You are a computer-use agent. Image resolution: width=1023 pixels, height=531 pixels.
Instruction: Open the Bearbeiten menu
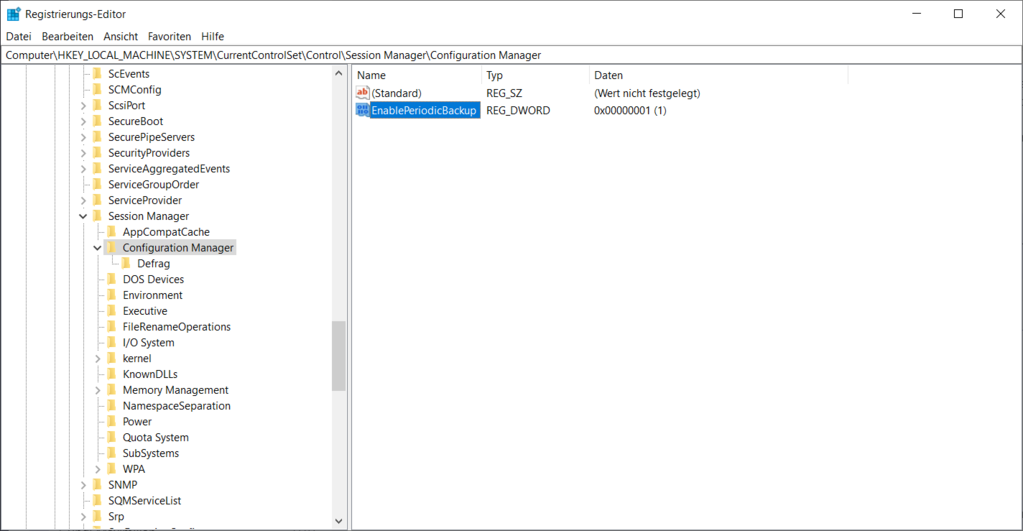pyautogui.click(x=67, y=37)
